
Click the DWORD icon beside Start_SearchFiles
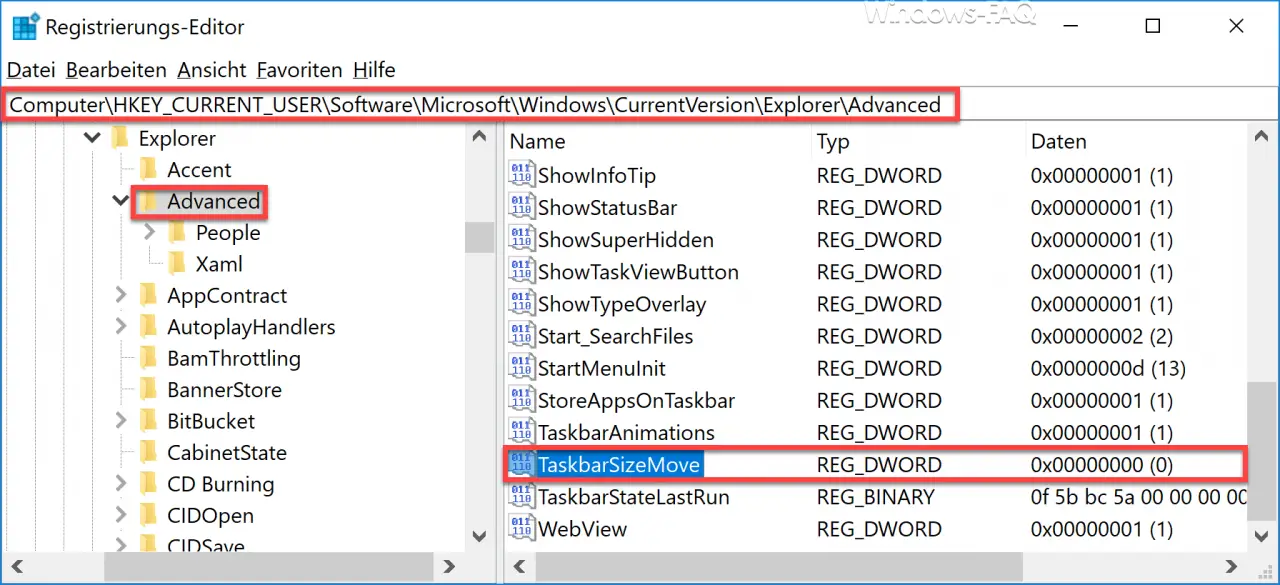tap(522, 335)
